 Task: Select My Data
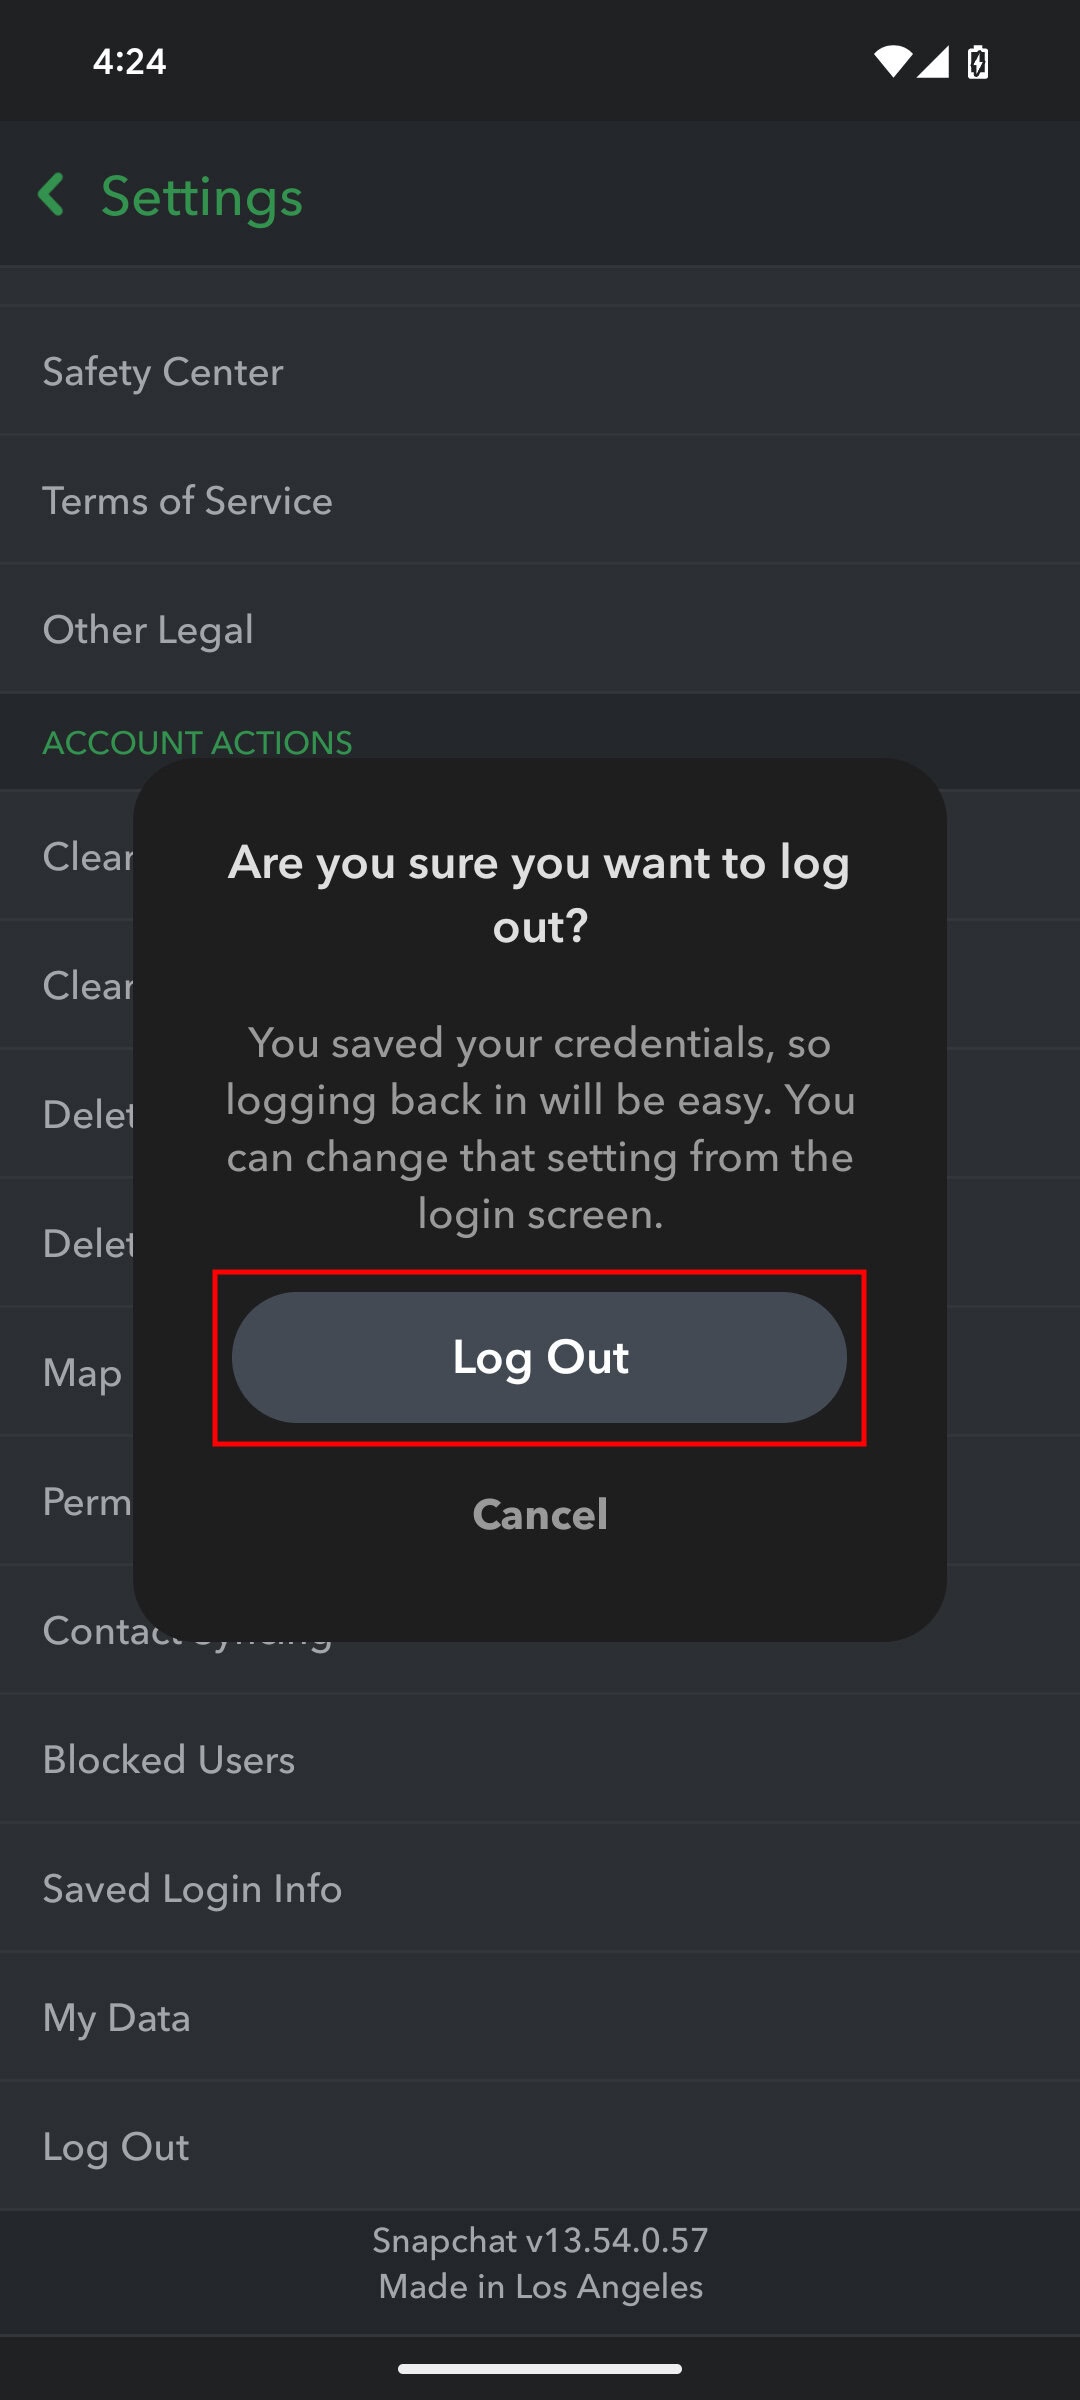[116, 2017]
